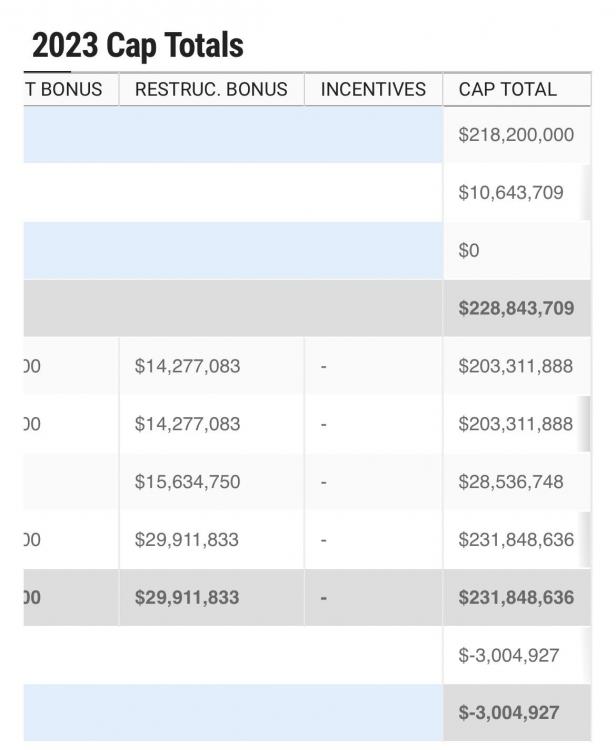Click the RESTRUC. BONUS column header
This screenshot has height=750, width=616.
[x=211, y=89]
